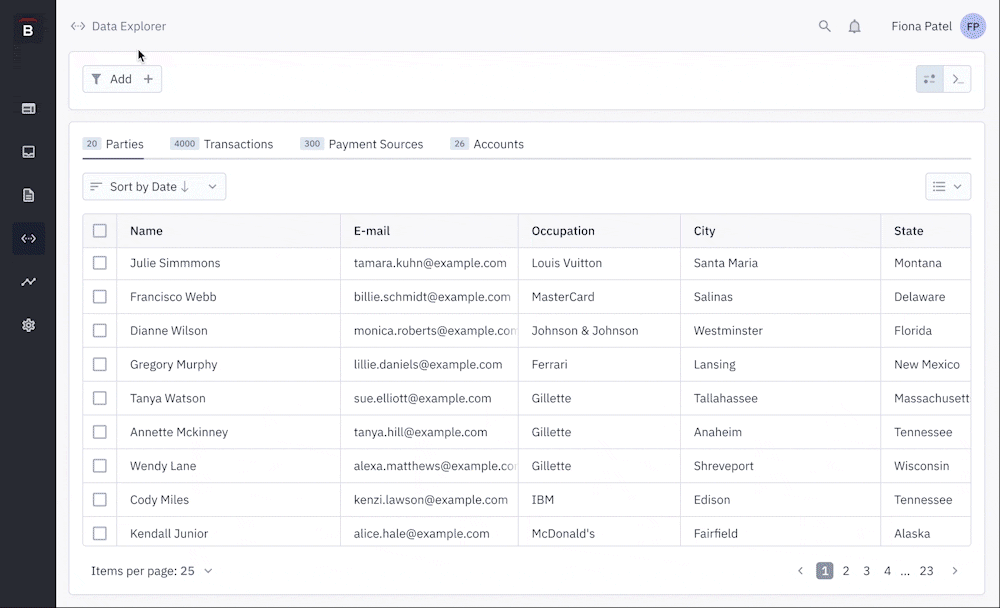Open the Items per page dropdown
This screenshot has height=608, width=1000.
pos(152,571)
